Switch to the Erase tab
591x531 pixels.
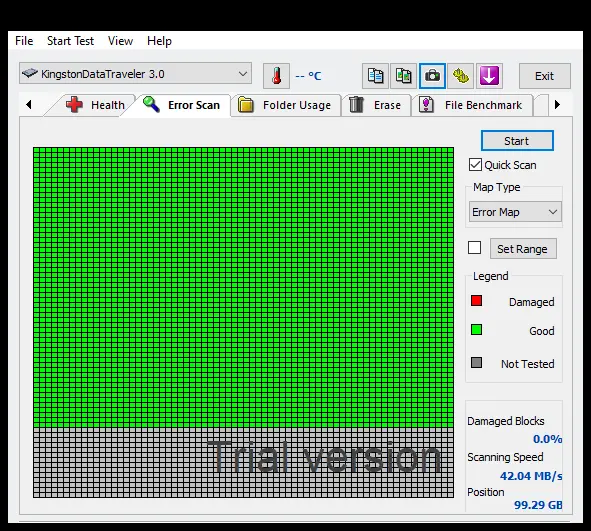[x=376, y=105]
